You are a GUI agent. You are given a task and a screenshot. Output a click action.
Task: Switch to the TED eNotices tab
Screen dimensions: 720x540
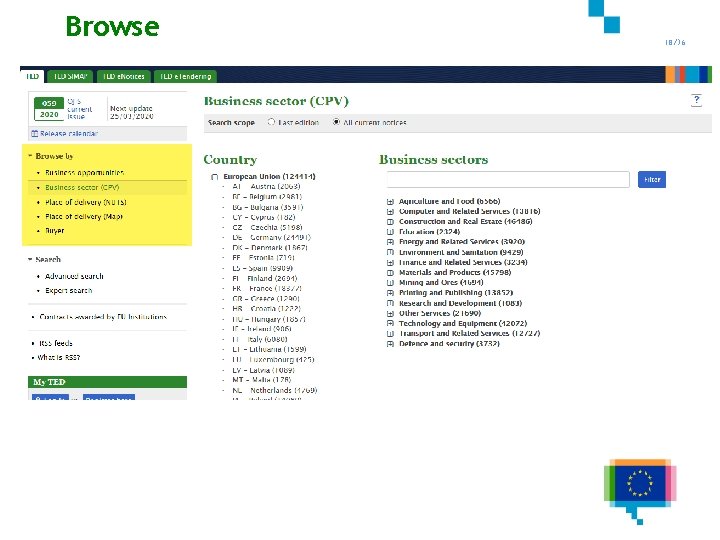(124, 76)
